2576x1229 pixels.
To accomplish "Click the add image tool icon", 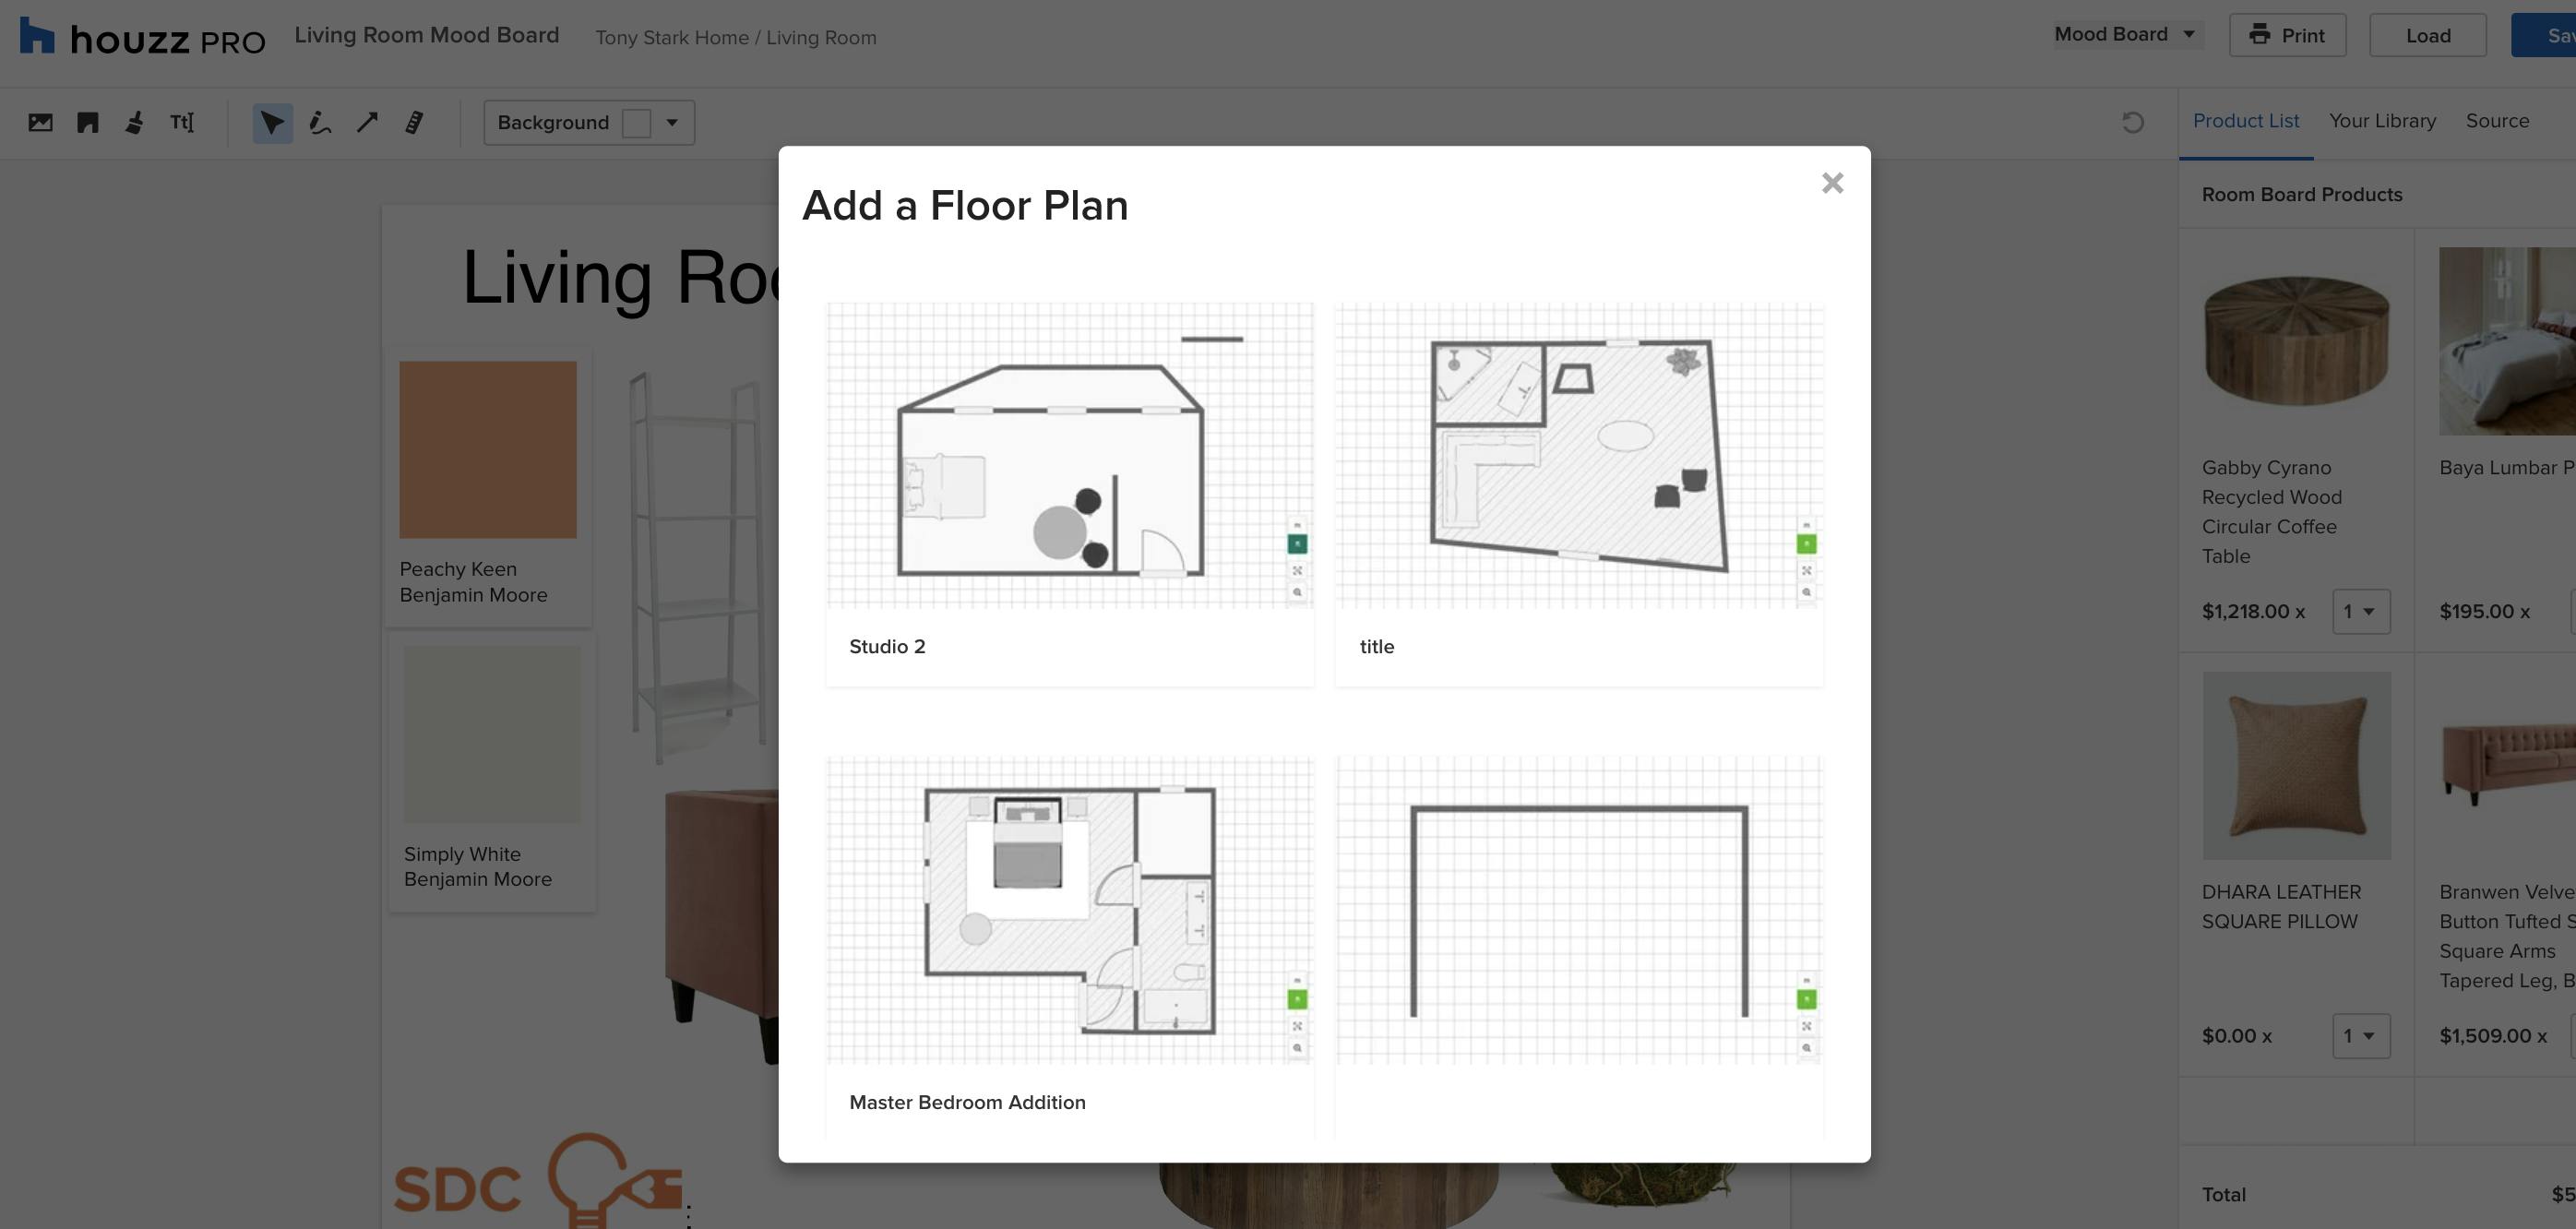I will pyautogui.click(x=40, y=122).
